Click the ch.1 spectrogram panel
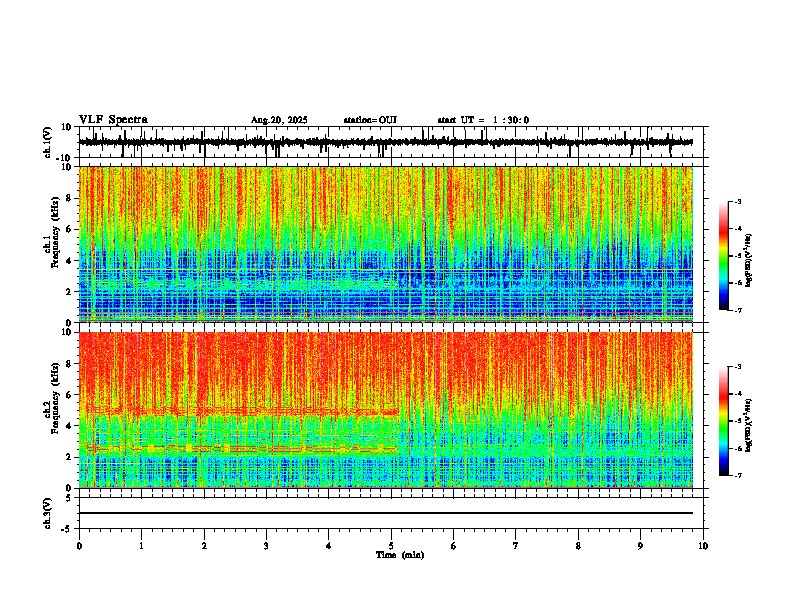The image size is (792, 612). click(385, 244)
